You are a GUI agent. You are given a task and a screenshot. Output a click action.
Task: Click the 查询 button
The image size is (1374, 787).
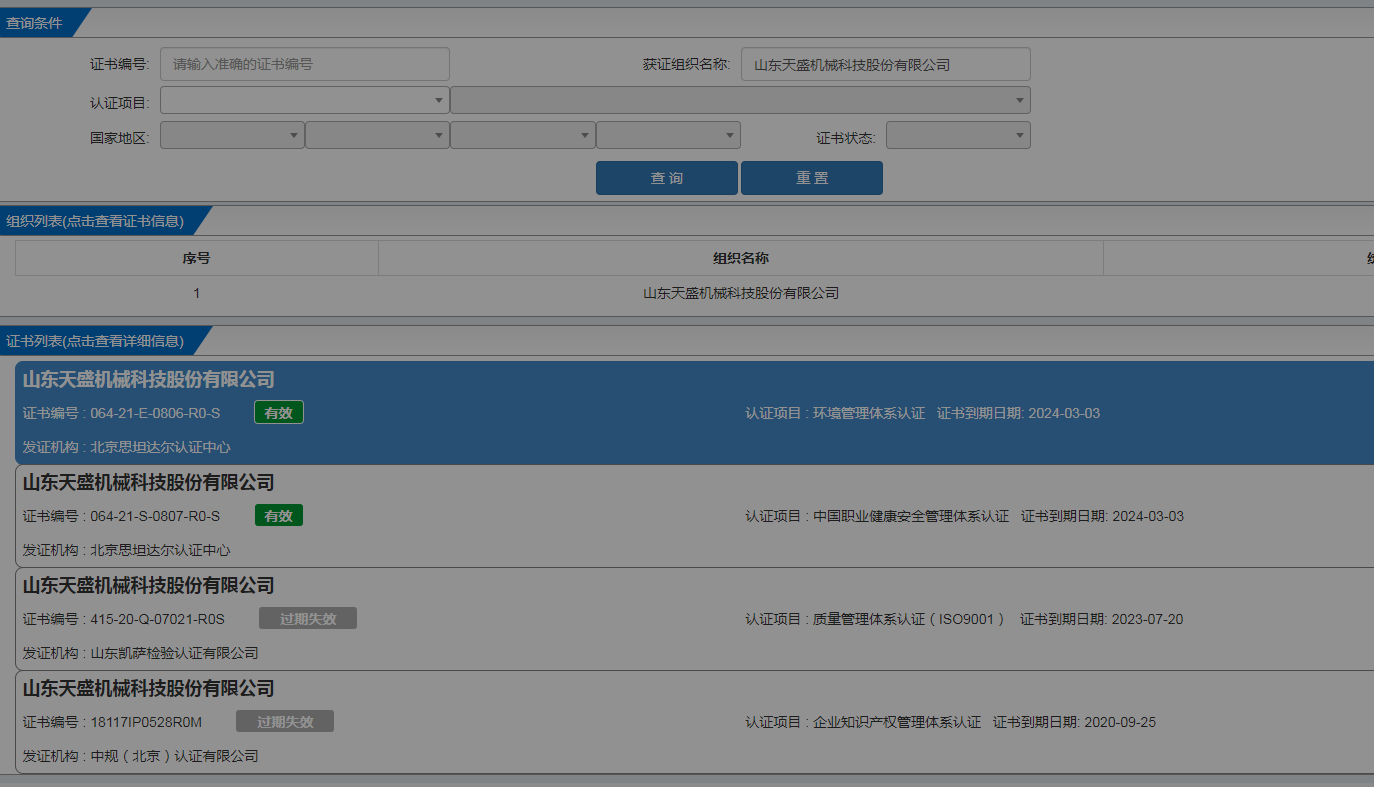tap(667, 178)
